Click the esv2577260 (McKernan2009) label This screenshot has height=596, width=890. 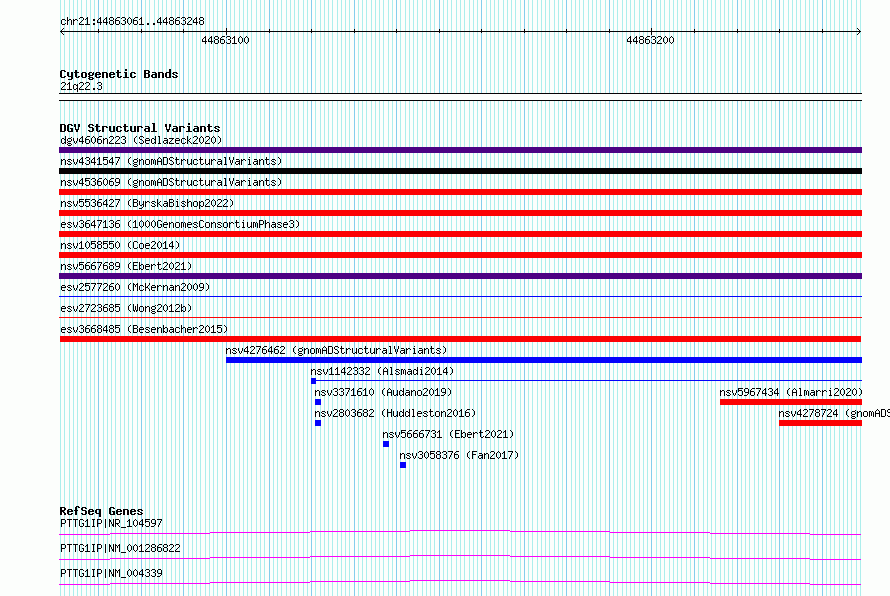tap(135, 287)
